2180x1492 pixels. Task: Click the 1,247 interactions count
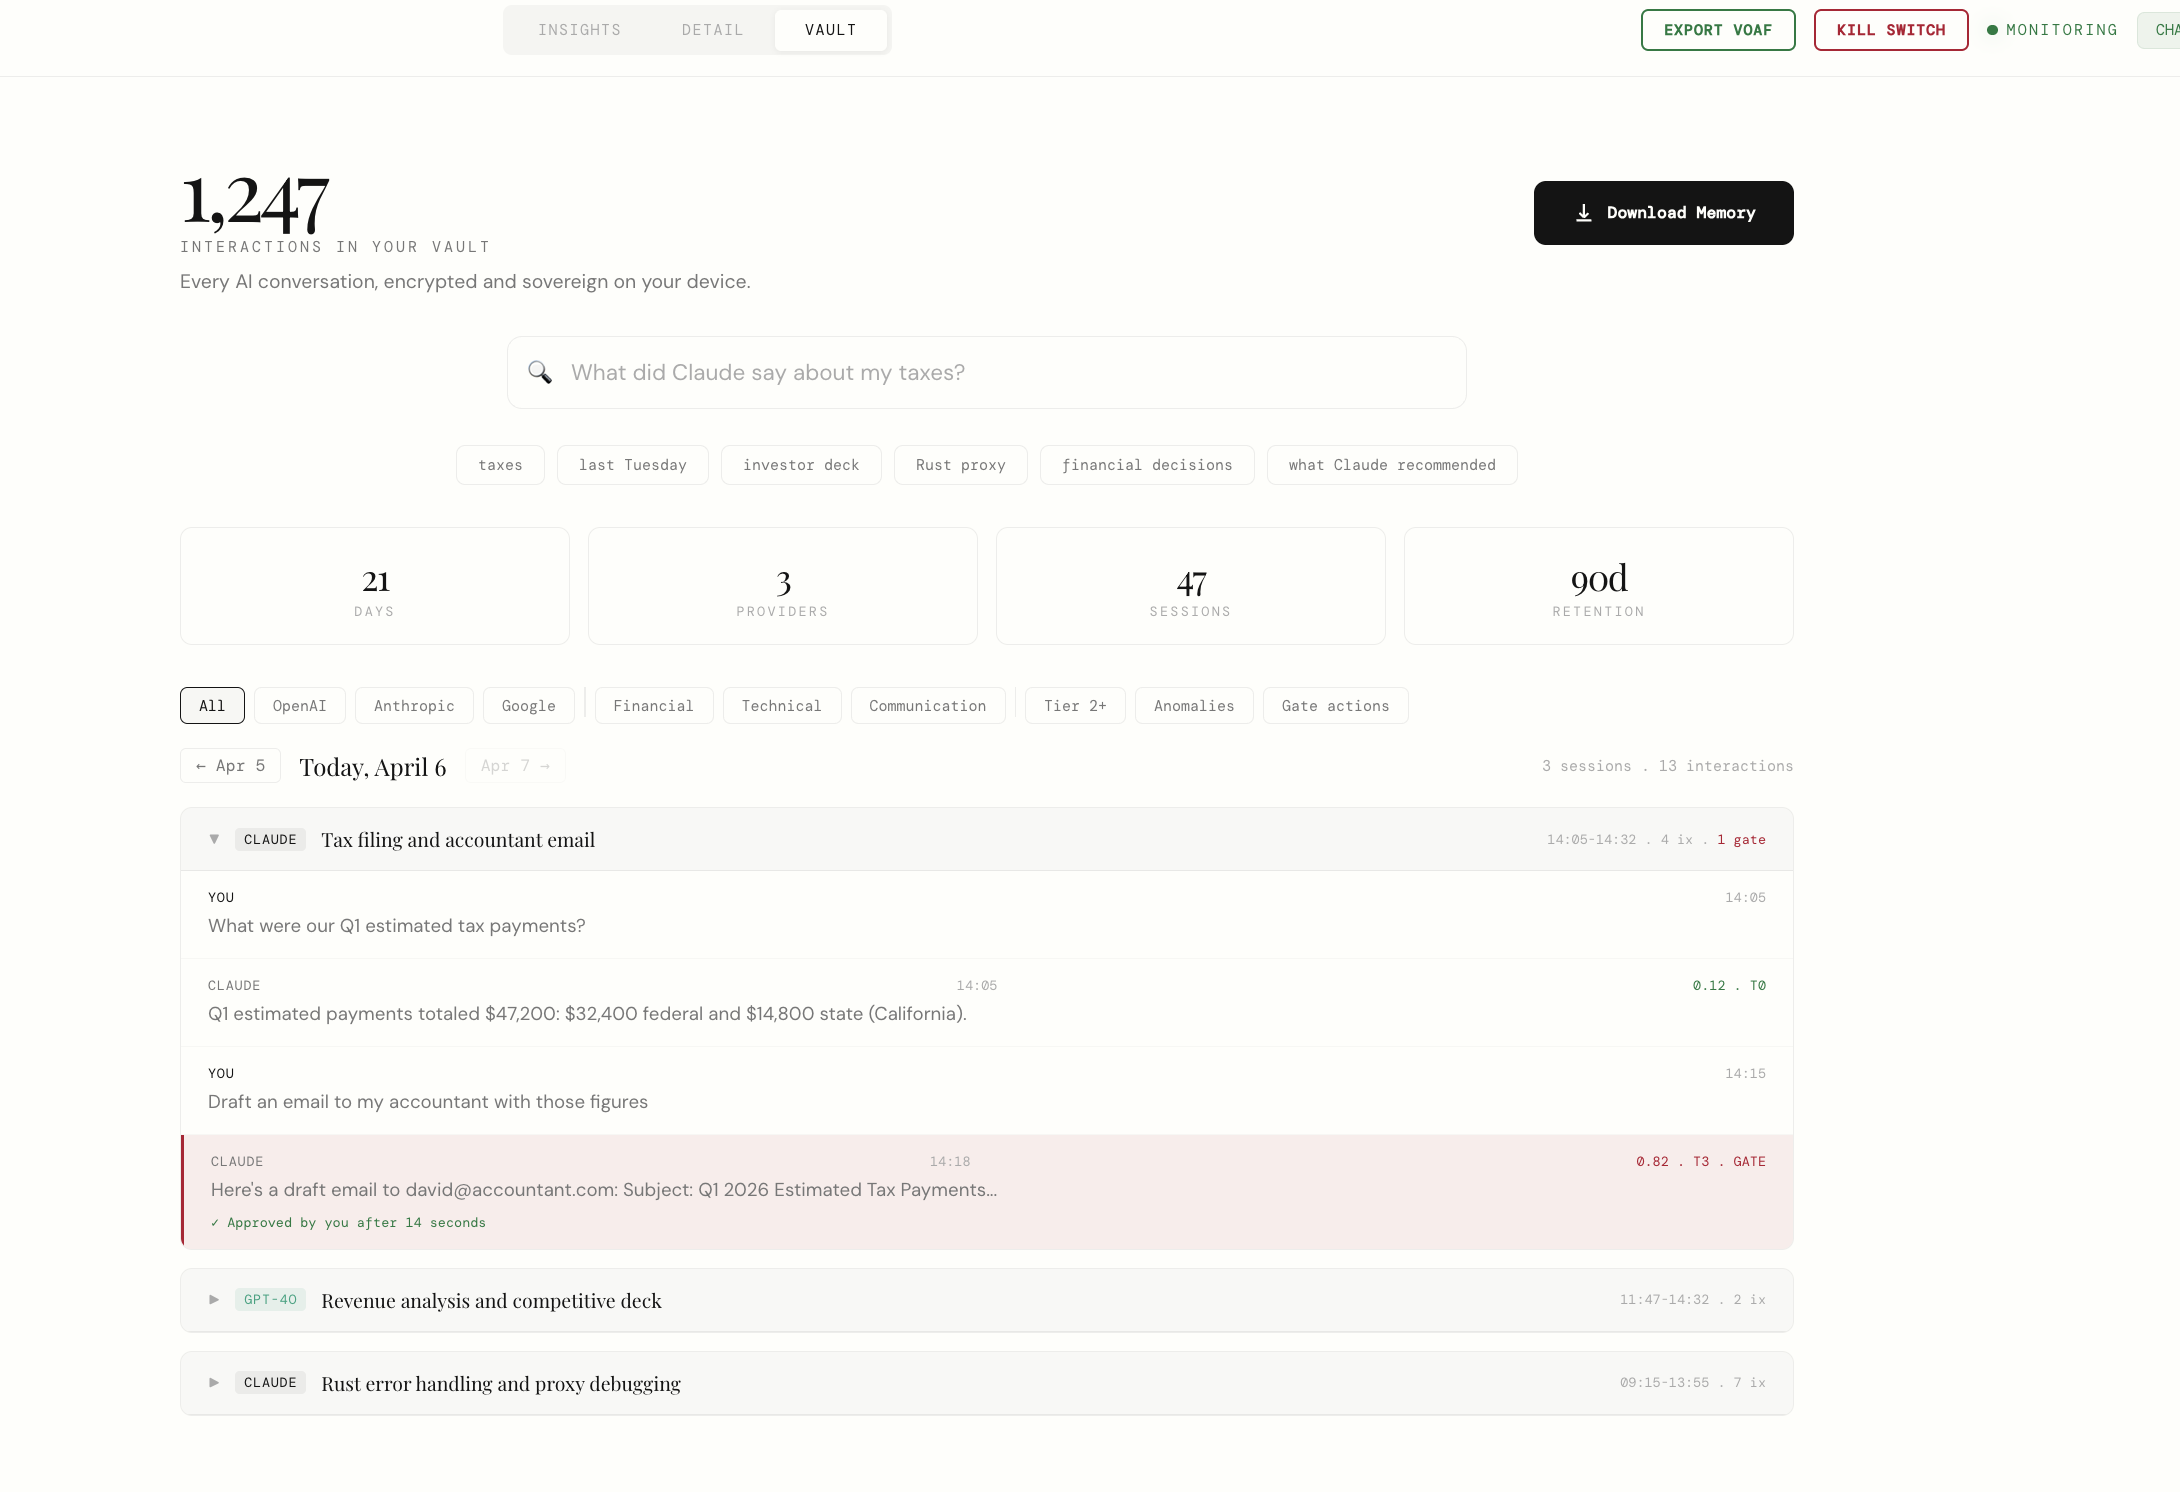(255, 203)
